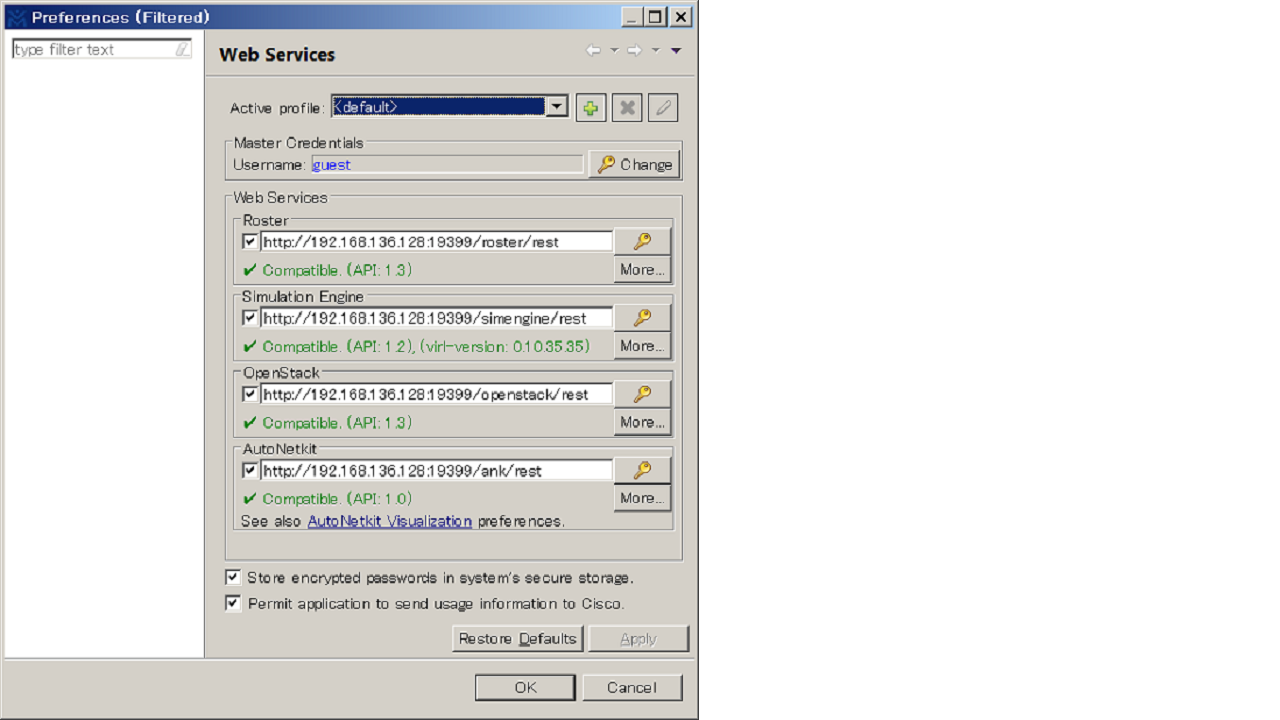
Task: Open the forward history dropdown arrow
Action: 655,50
